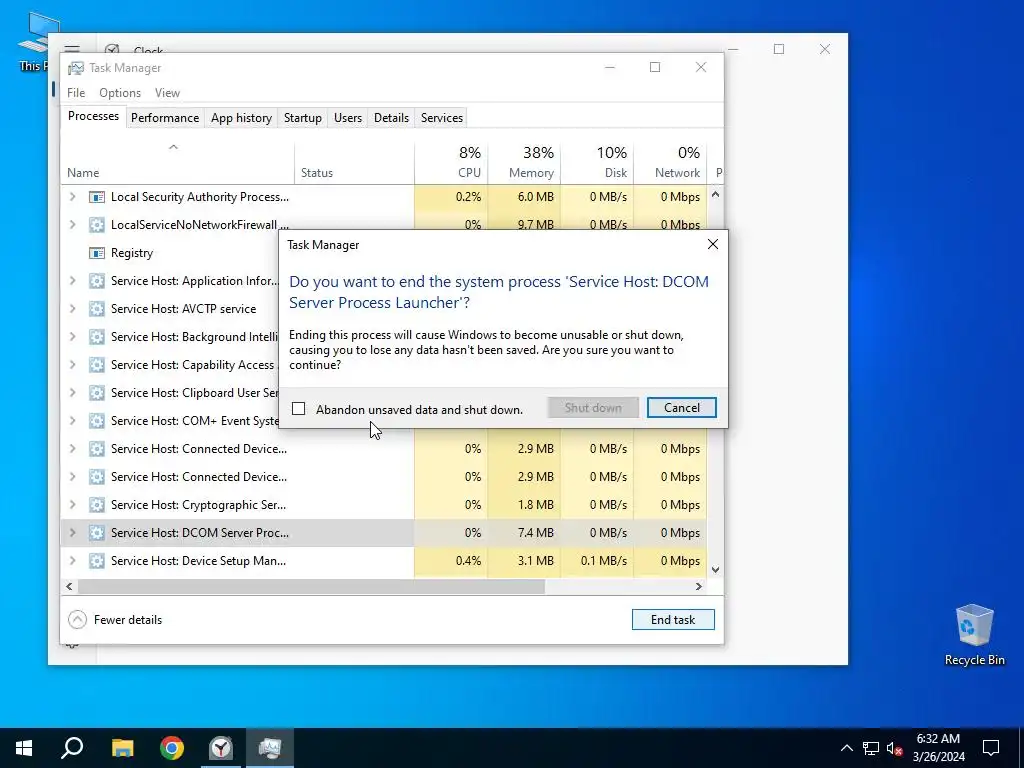Click Task Manager title bar icon
This screenshot has height=768, width=1024.
click(76, 68)
